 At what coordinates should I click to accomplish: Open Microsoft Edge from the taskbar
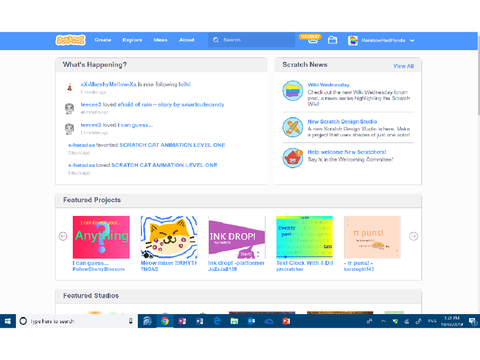[217, 321]
